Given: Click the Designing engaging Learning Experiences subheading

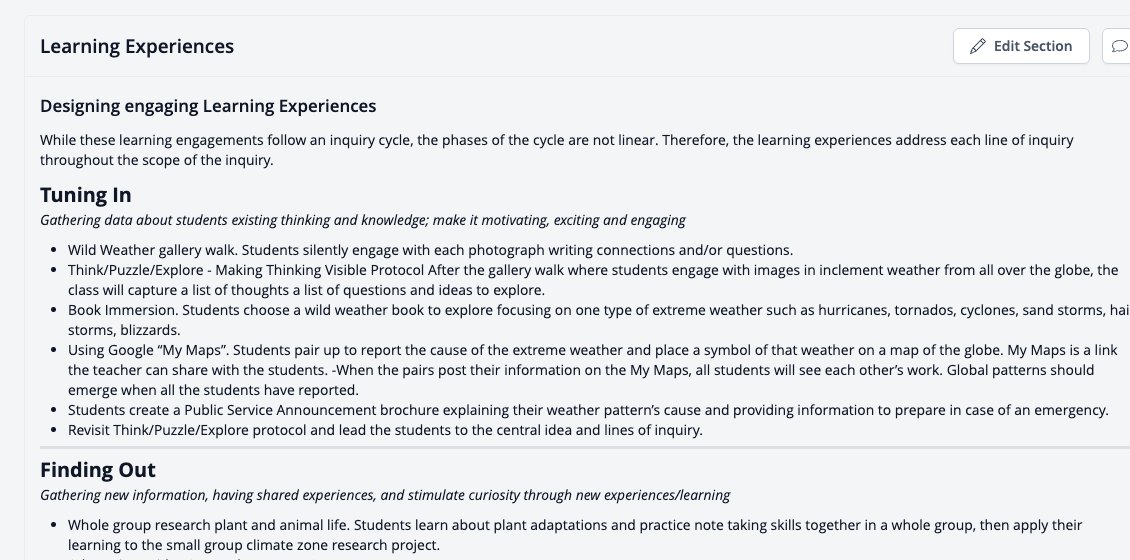Looking at the screenshot, I should point(208,106).
